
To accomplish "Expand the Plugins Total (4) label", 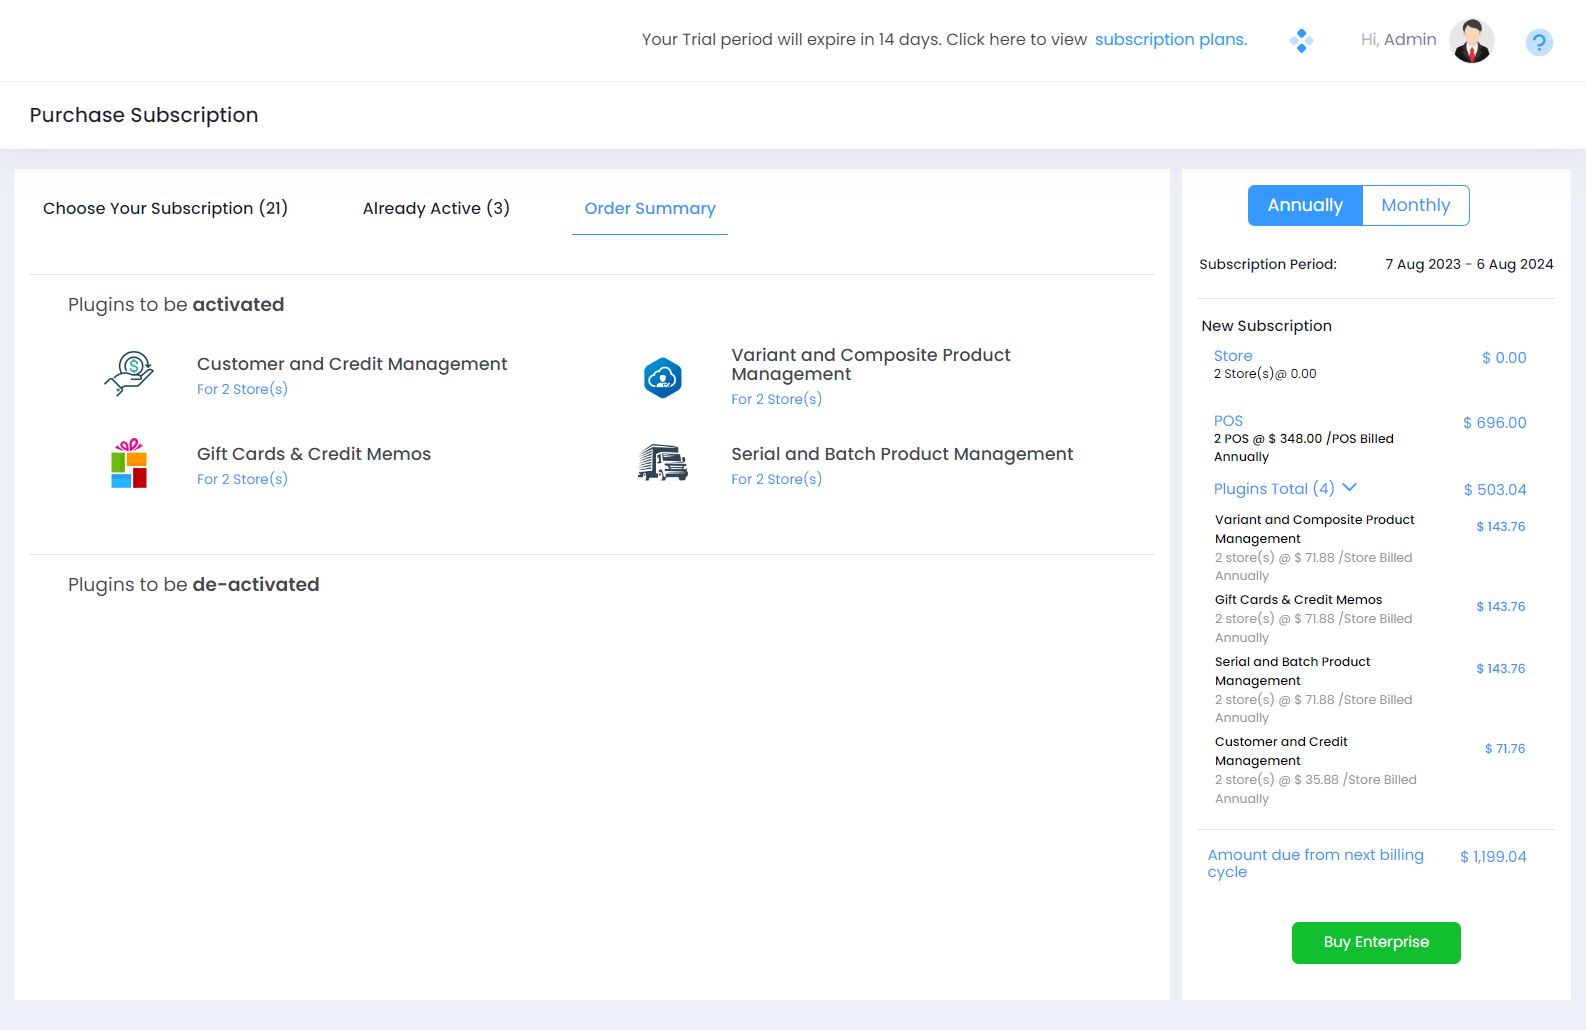I will (x=1273, y=489).
